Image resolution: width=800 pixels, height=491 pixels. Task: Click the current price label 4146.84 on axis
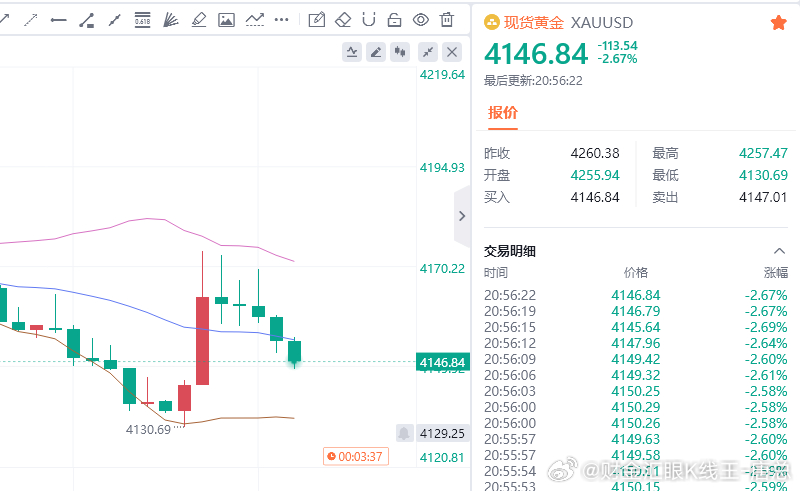pyautogui.click(x=442, y=362)
